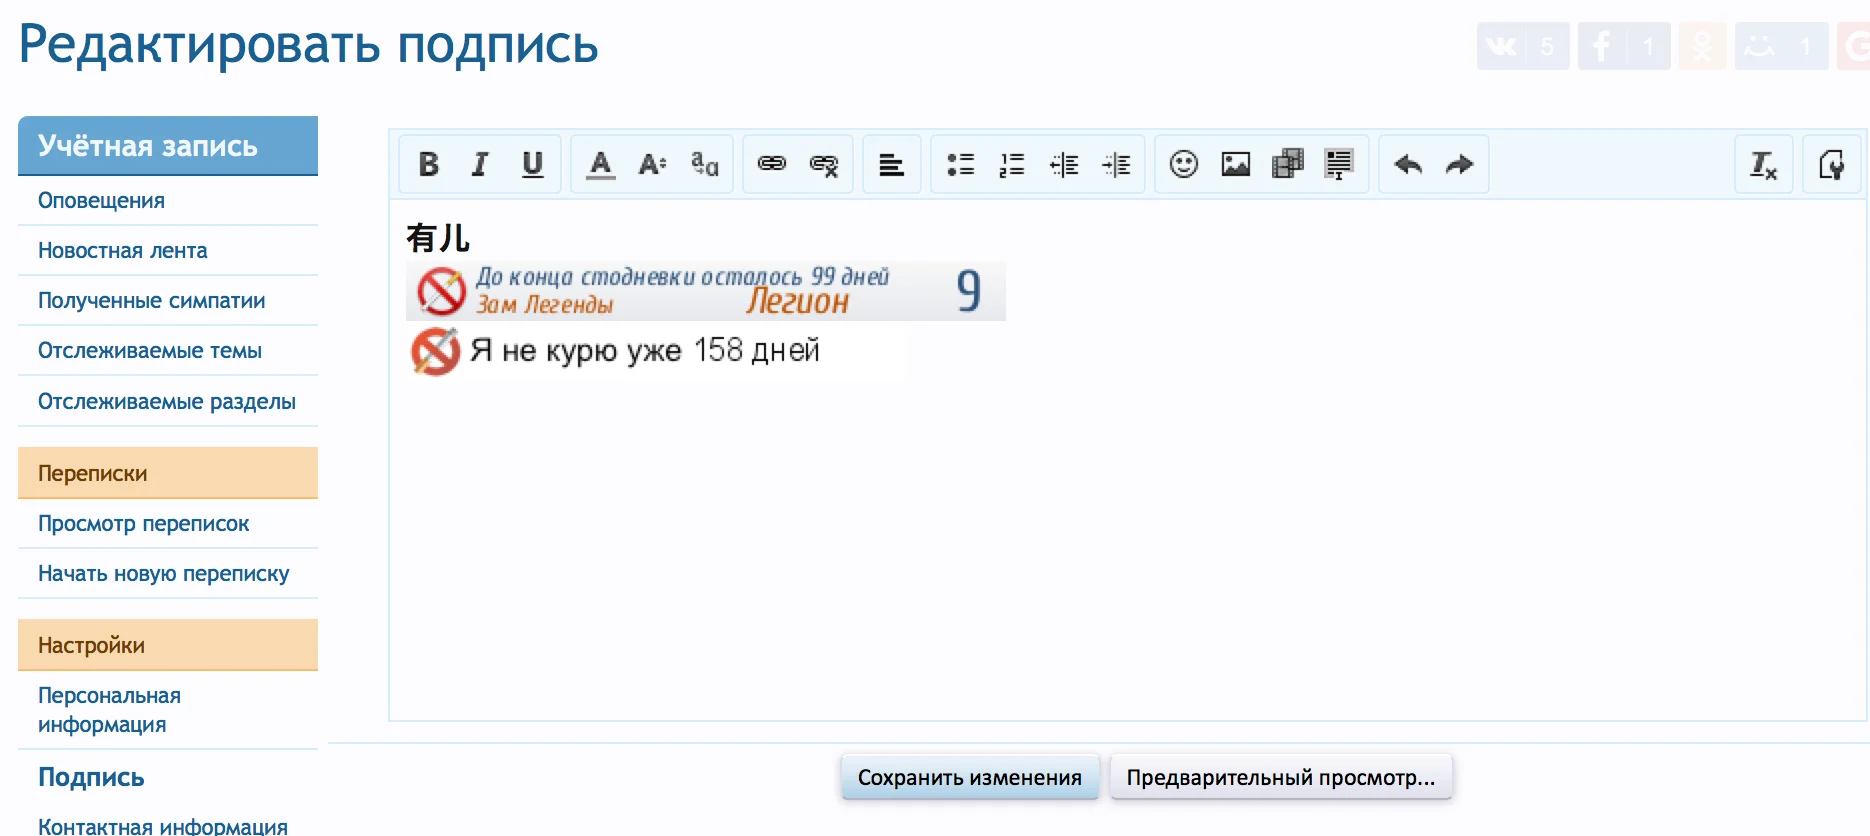This screenshot has width=1870, height=836.
Task: Insert a link with chain icon
Action: pos(772,164)
